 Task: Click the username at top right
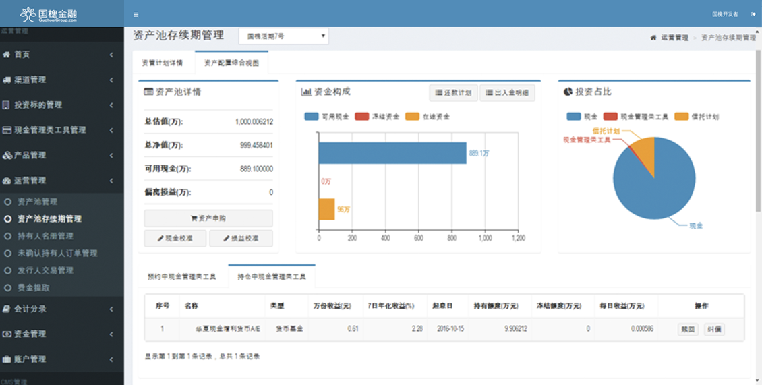[x=725, y=14]
